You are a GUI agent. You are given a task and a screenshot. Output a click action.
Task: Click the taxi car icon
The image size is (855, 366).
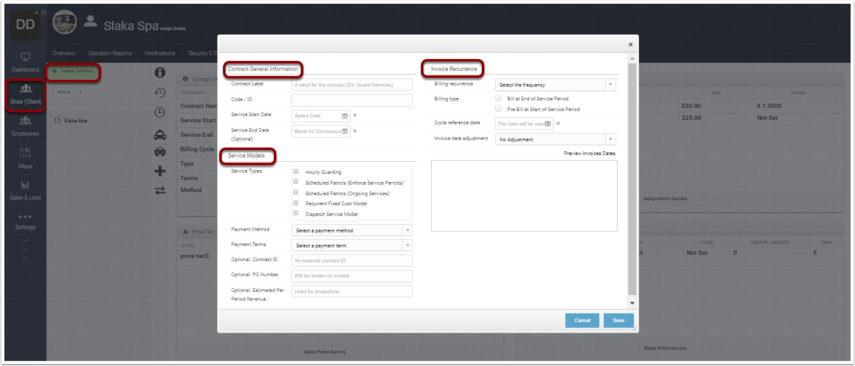(160, 134)
